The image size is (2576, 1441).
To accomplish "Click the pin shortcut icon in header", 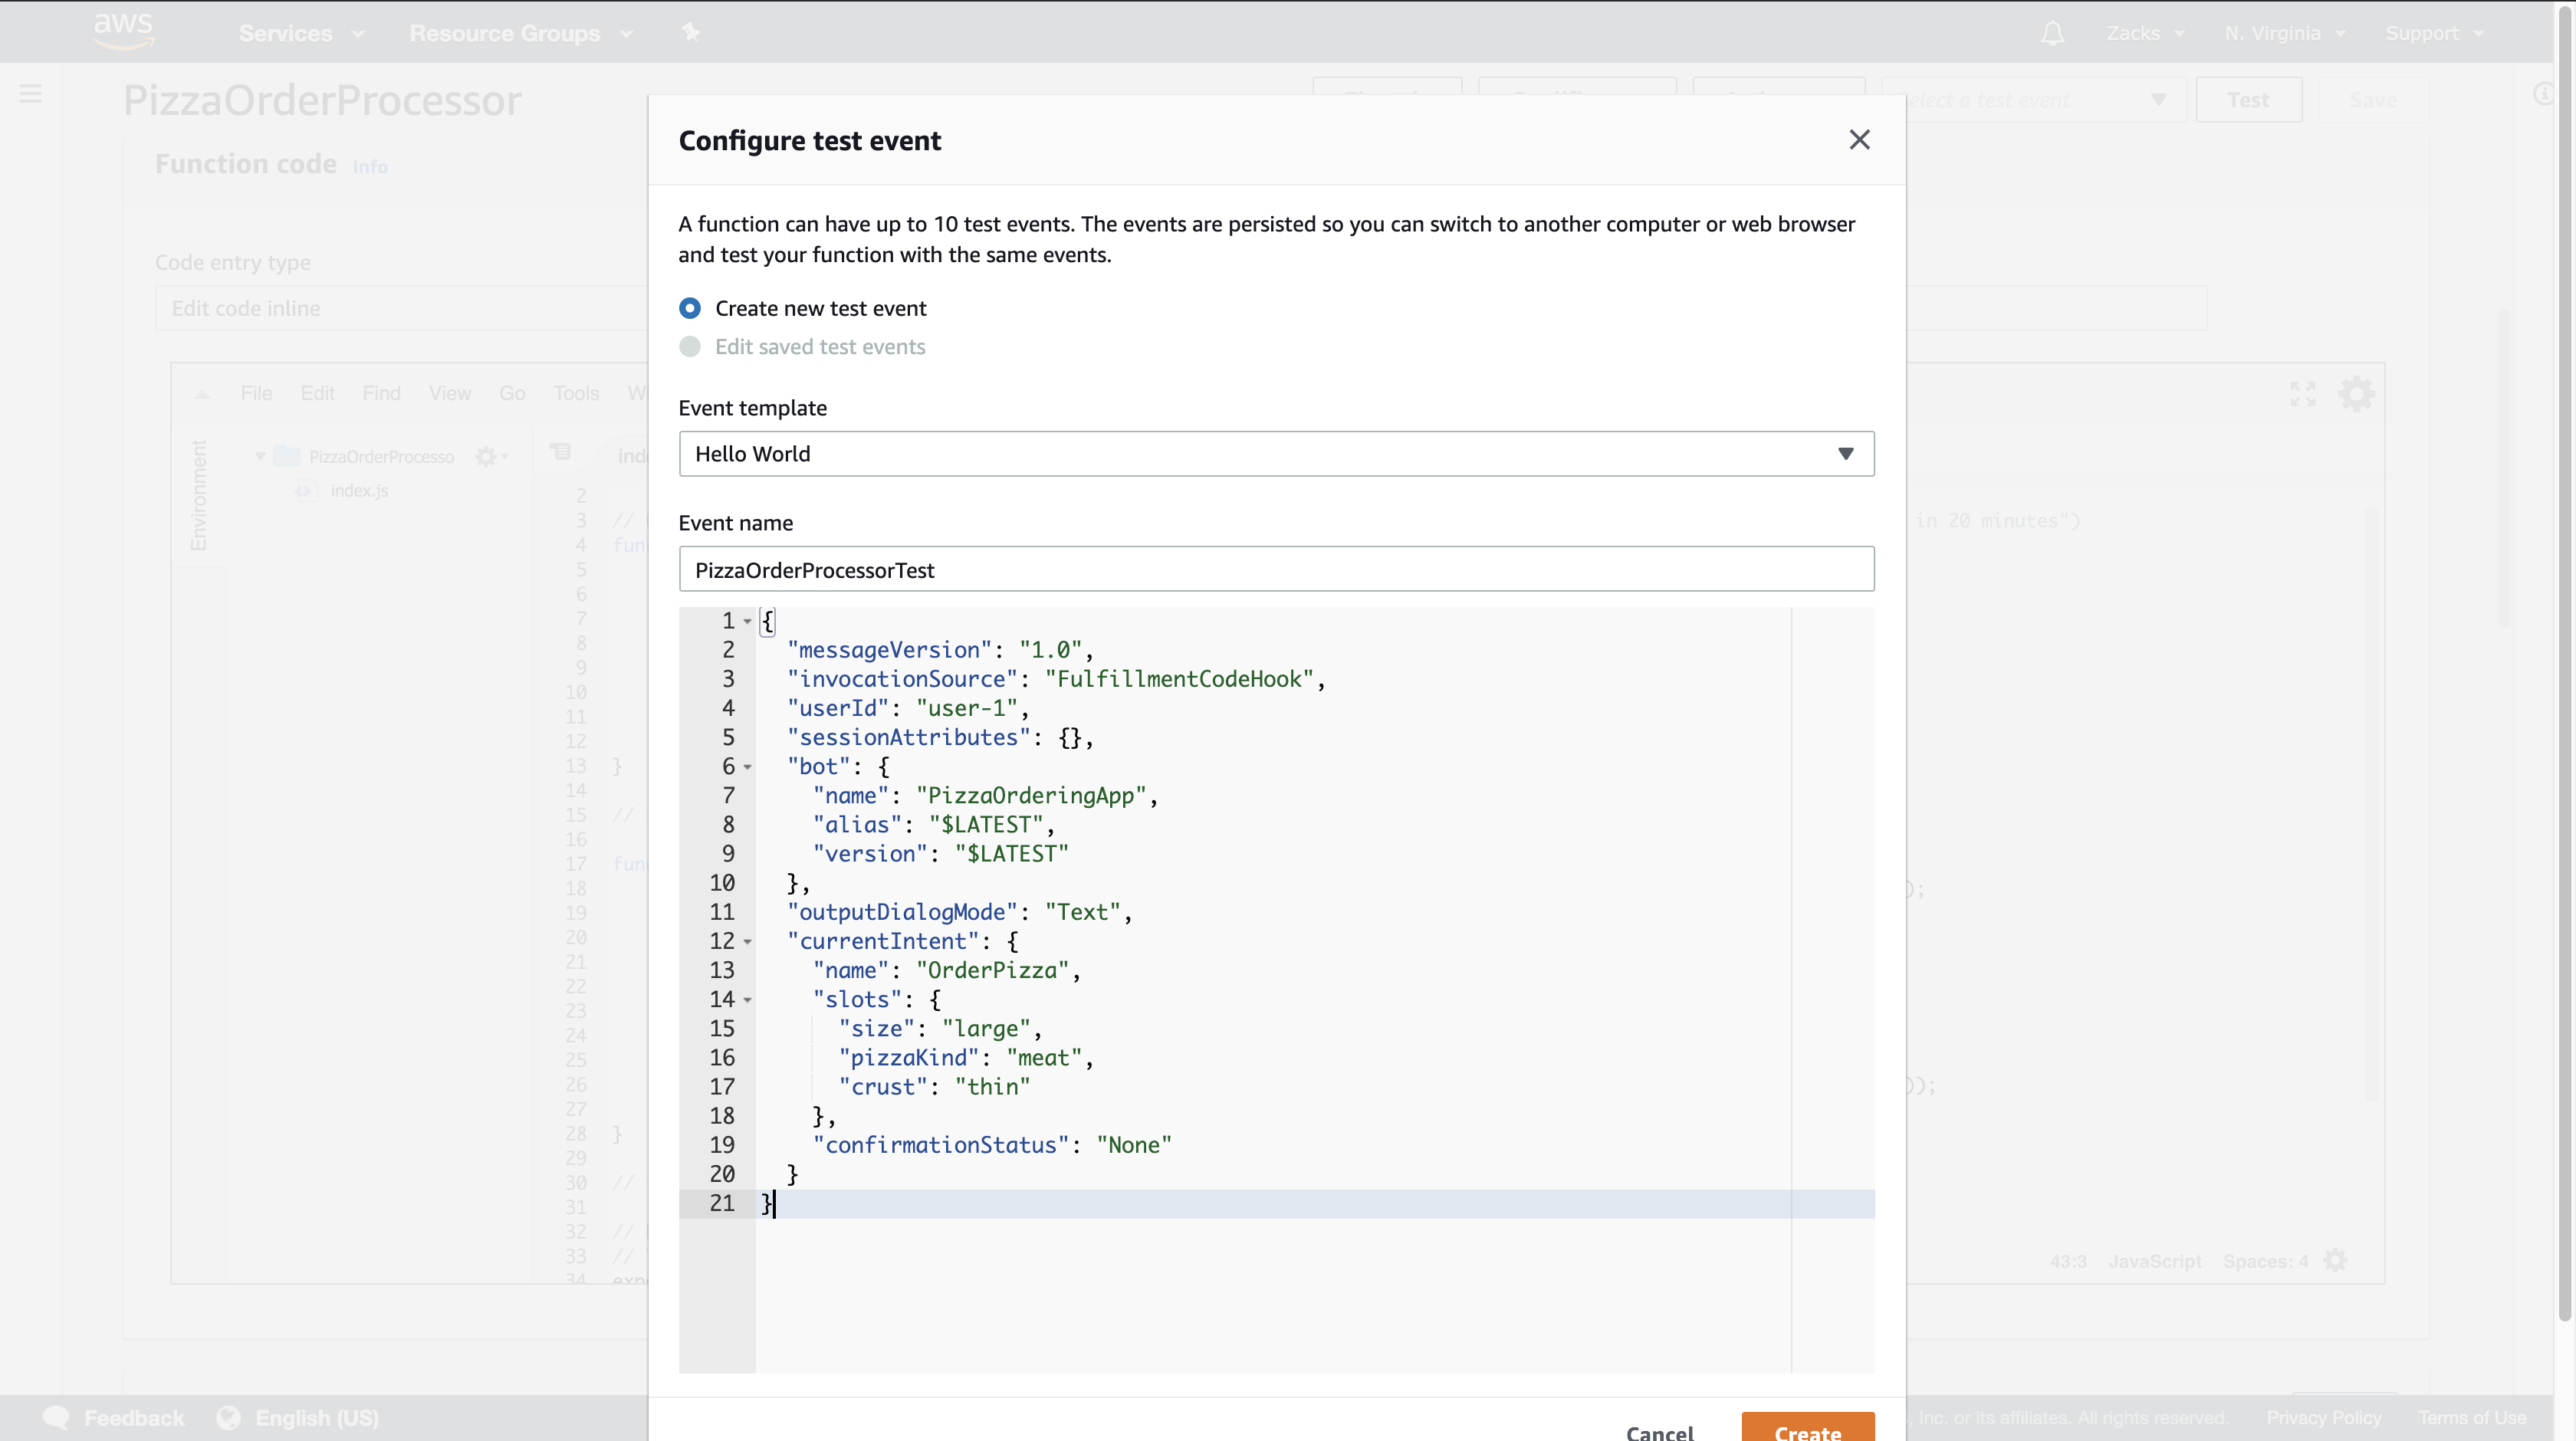I will click(x=690, y=33).
